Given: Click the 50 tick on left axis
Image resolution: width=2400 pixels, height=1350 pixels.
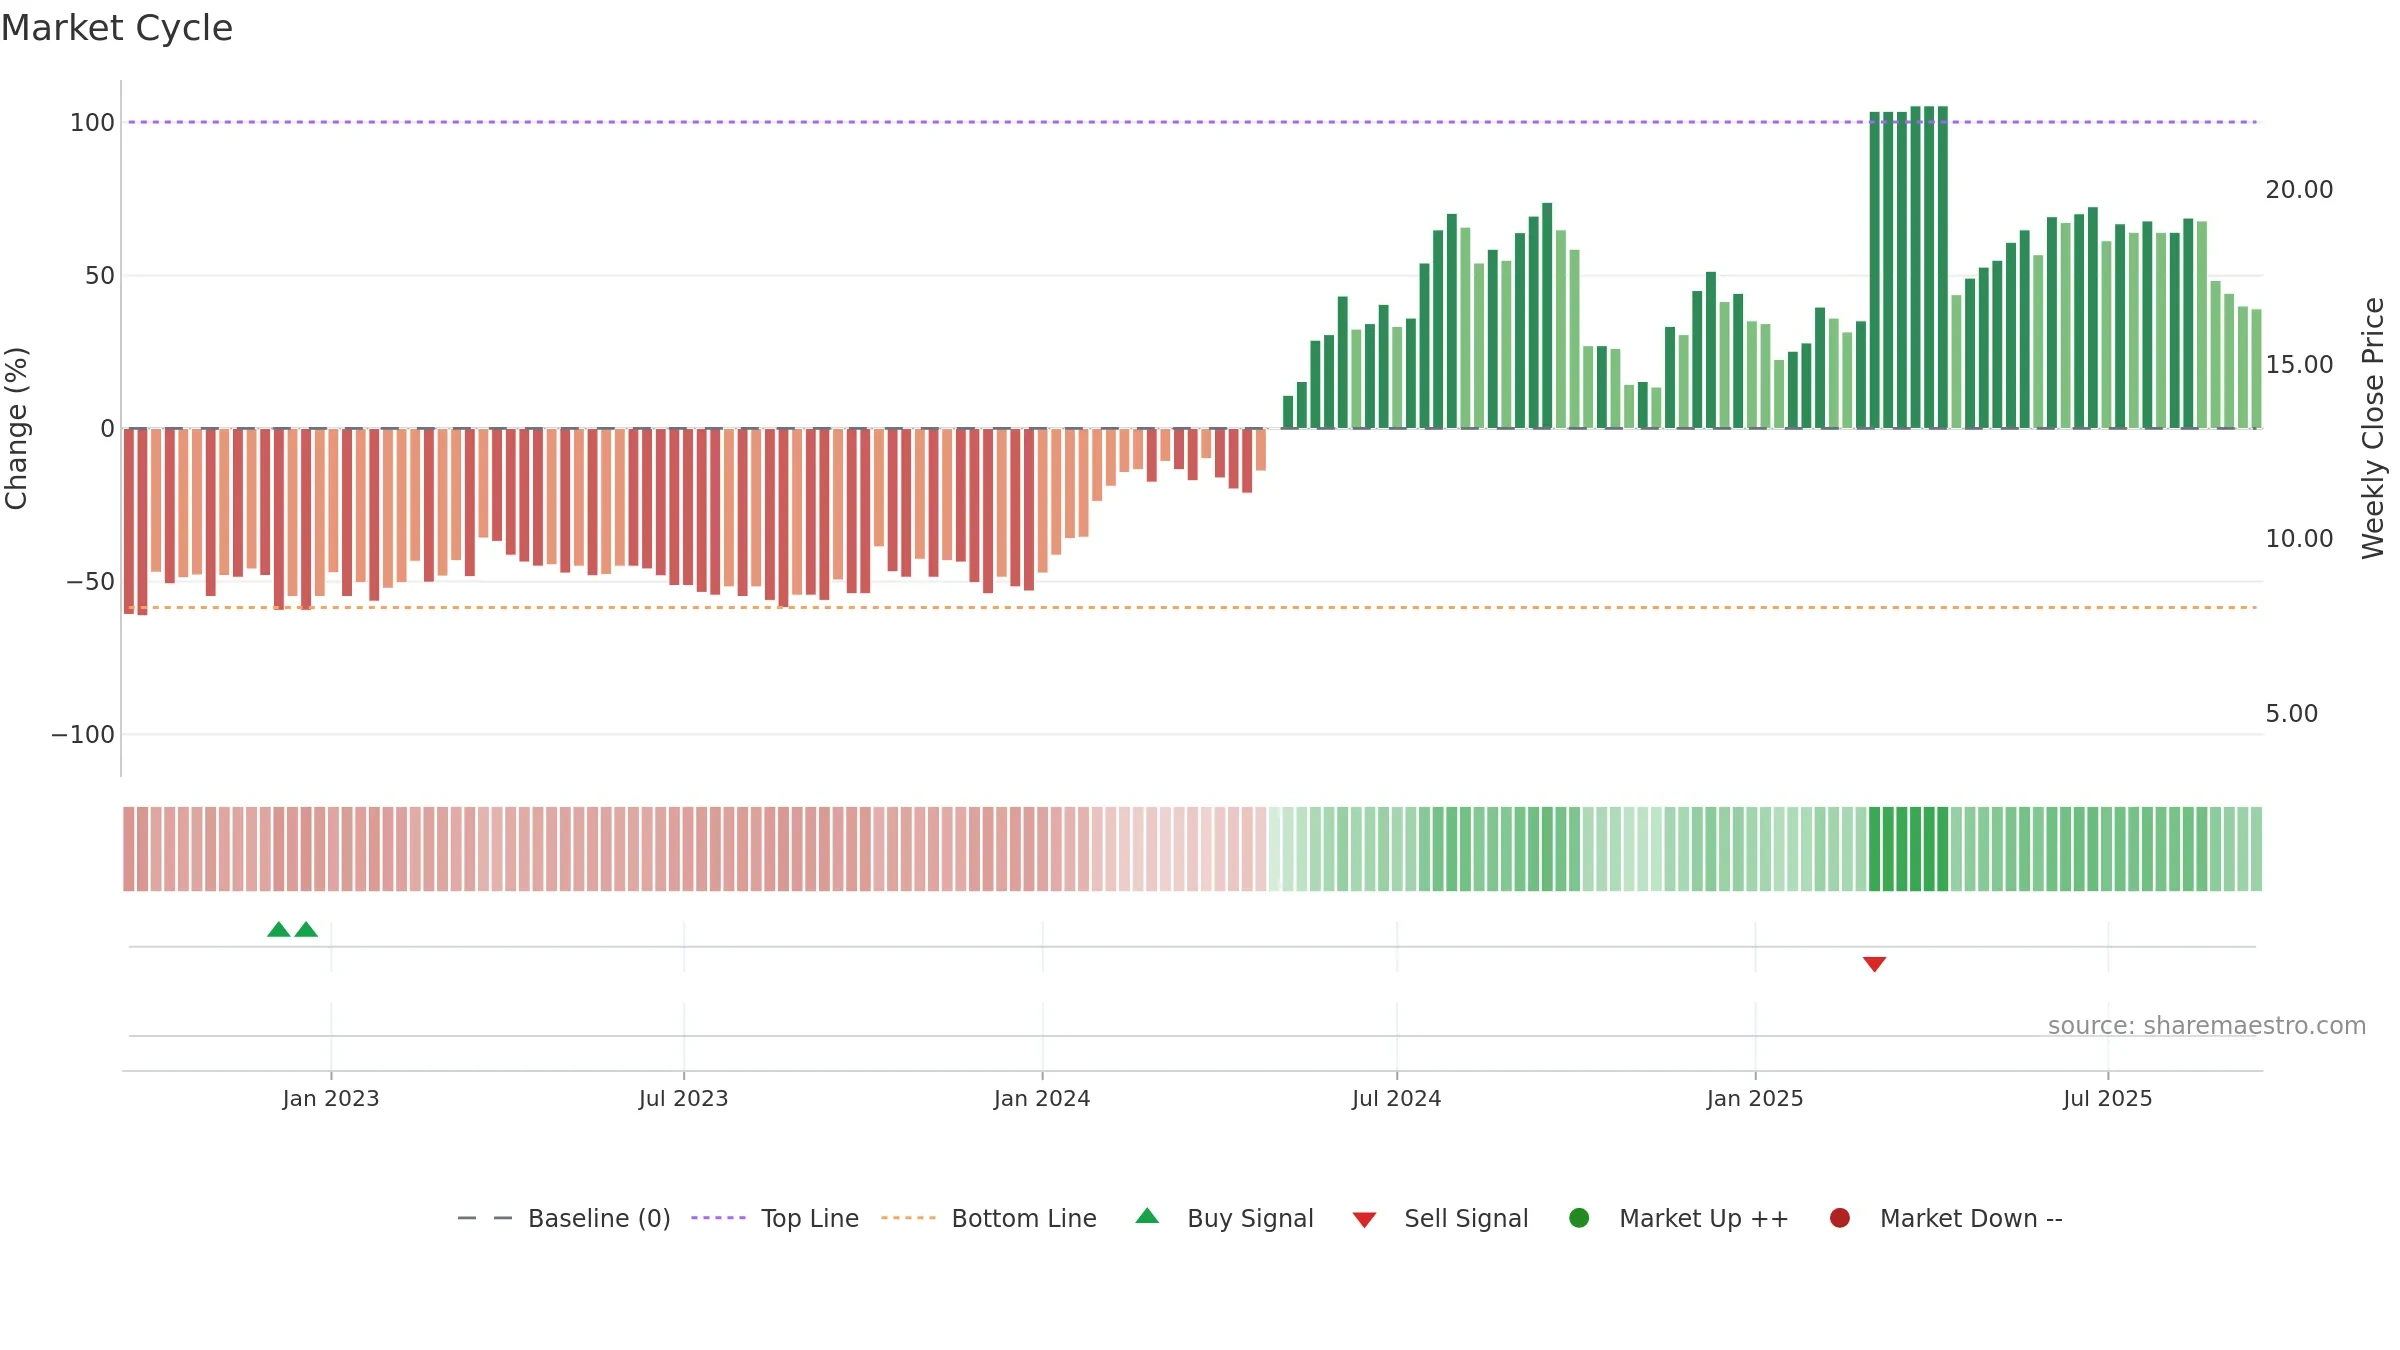Looking at the screenshot, I should (x=100, y=276).
